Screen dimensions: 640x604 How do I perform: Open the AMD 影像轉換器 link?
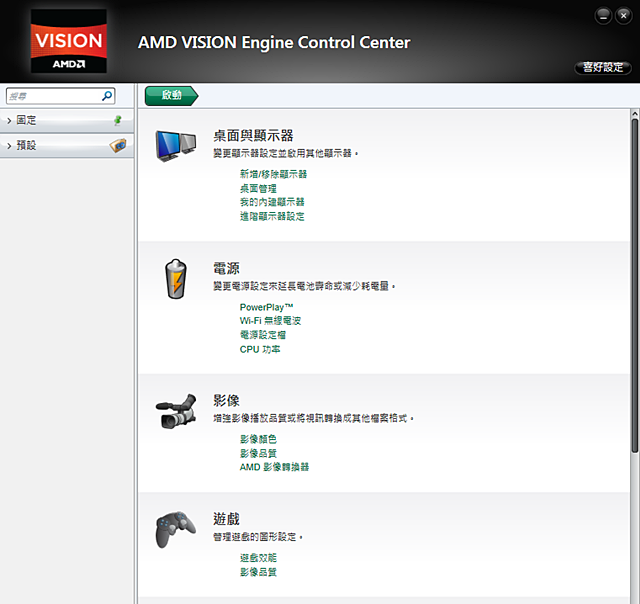coord(274,467)
